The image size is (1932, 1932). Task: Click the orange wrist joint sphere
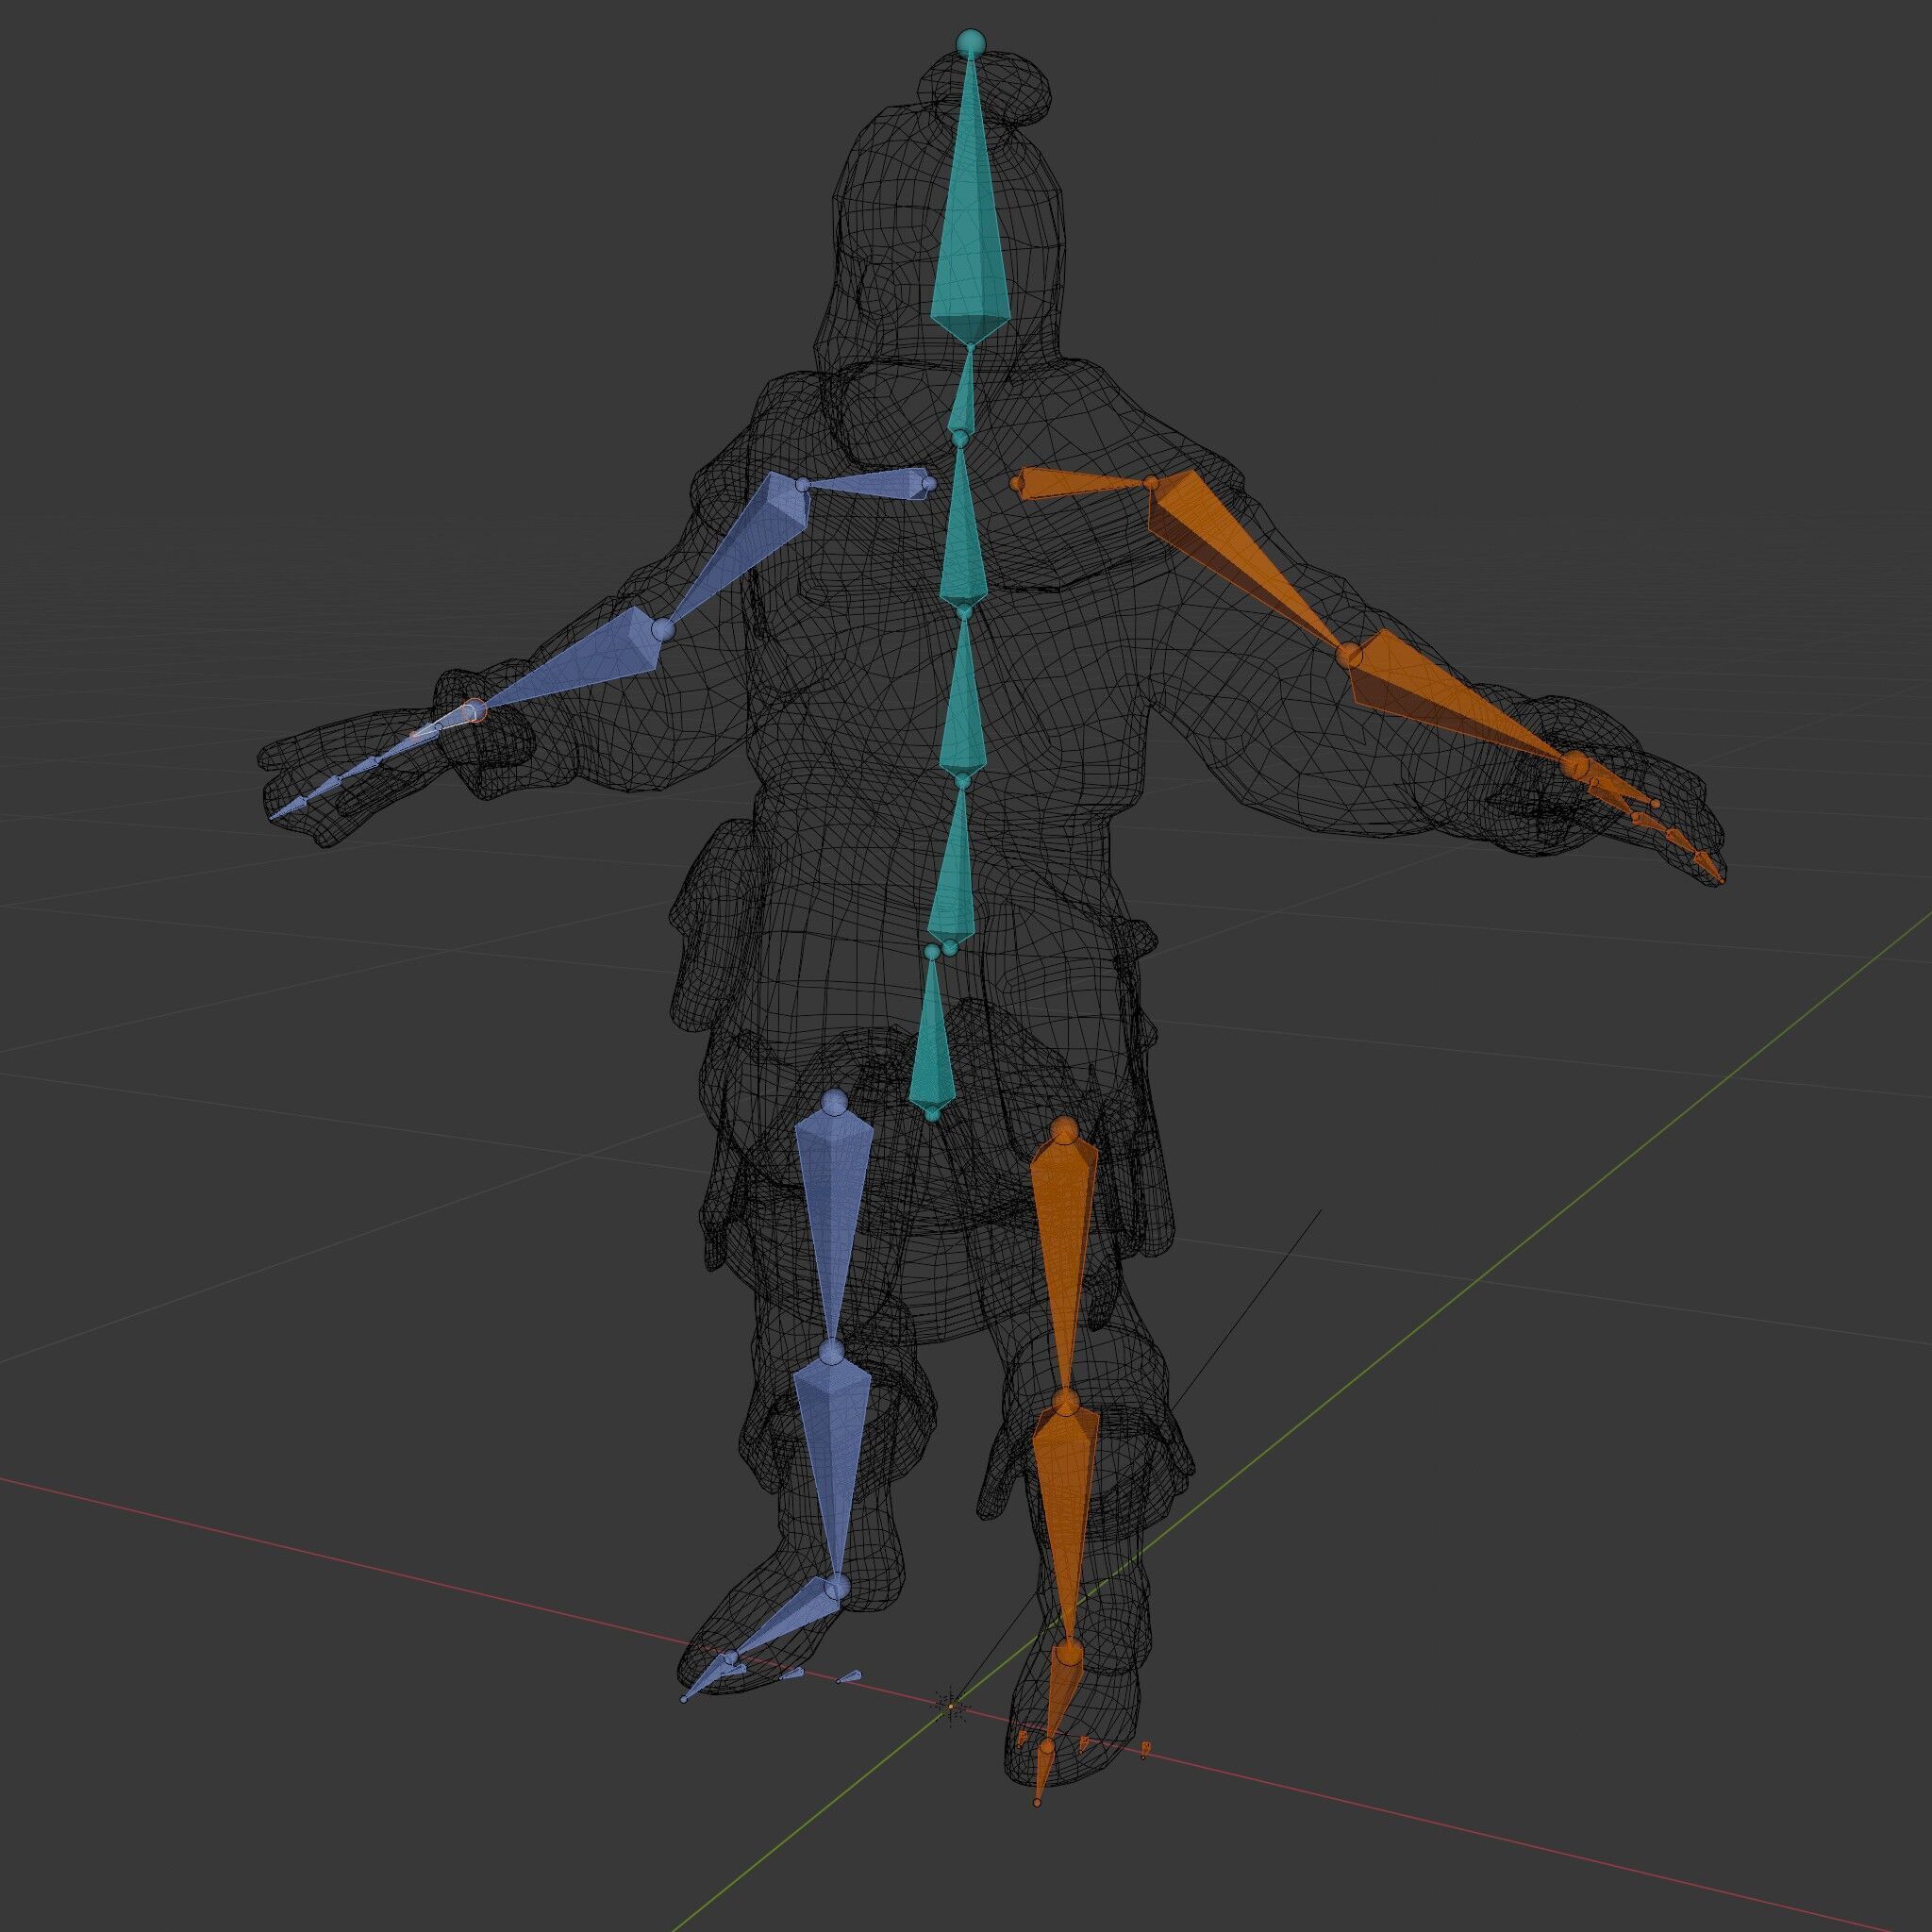pyautogui.click(x=1575, y=766)
